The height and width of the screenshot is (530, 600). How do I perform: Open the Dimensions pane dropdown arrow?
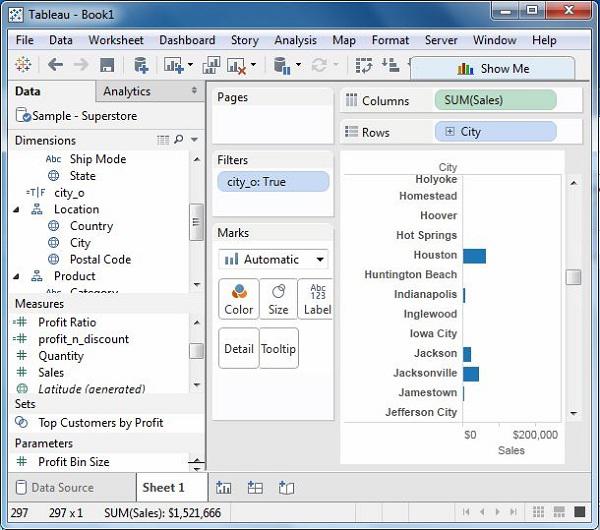194,140
